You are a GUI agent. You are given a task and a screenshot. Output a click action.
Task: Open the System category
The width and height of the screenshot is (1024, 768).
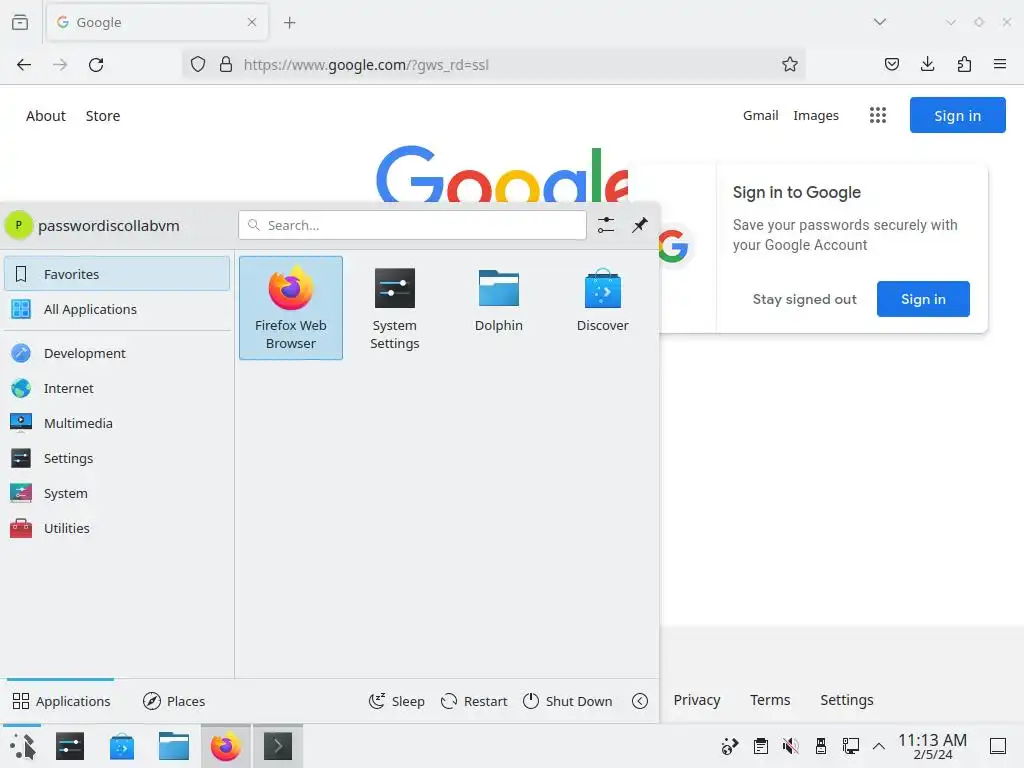click(117, 494)
